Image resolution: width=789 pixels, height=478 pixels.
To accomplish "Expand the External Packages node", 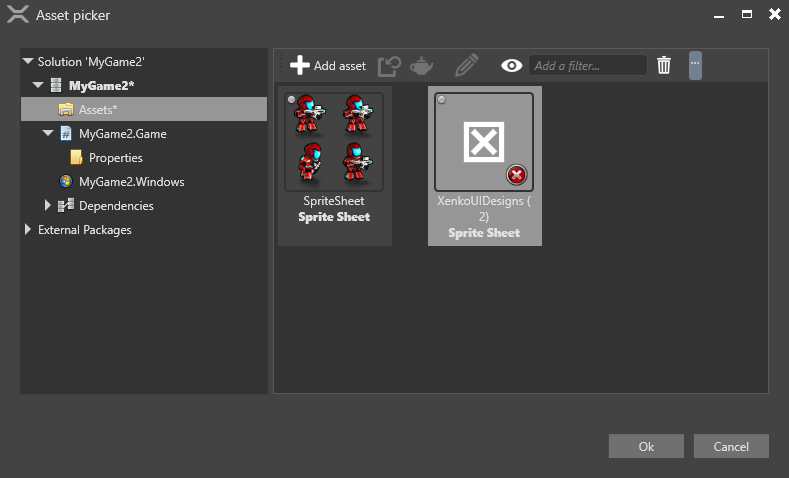I will point(28,230).
